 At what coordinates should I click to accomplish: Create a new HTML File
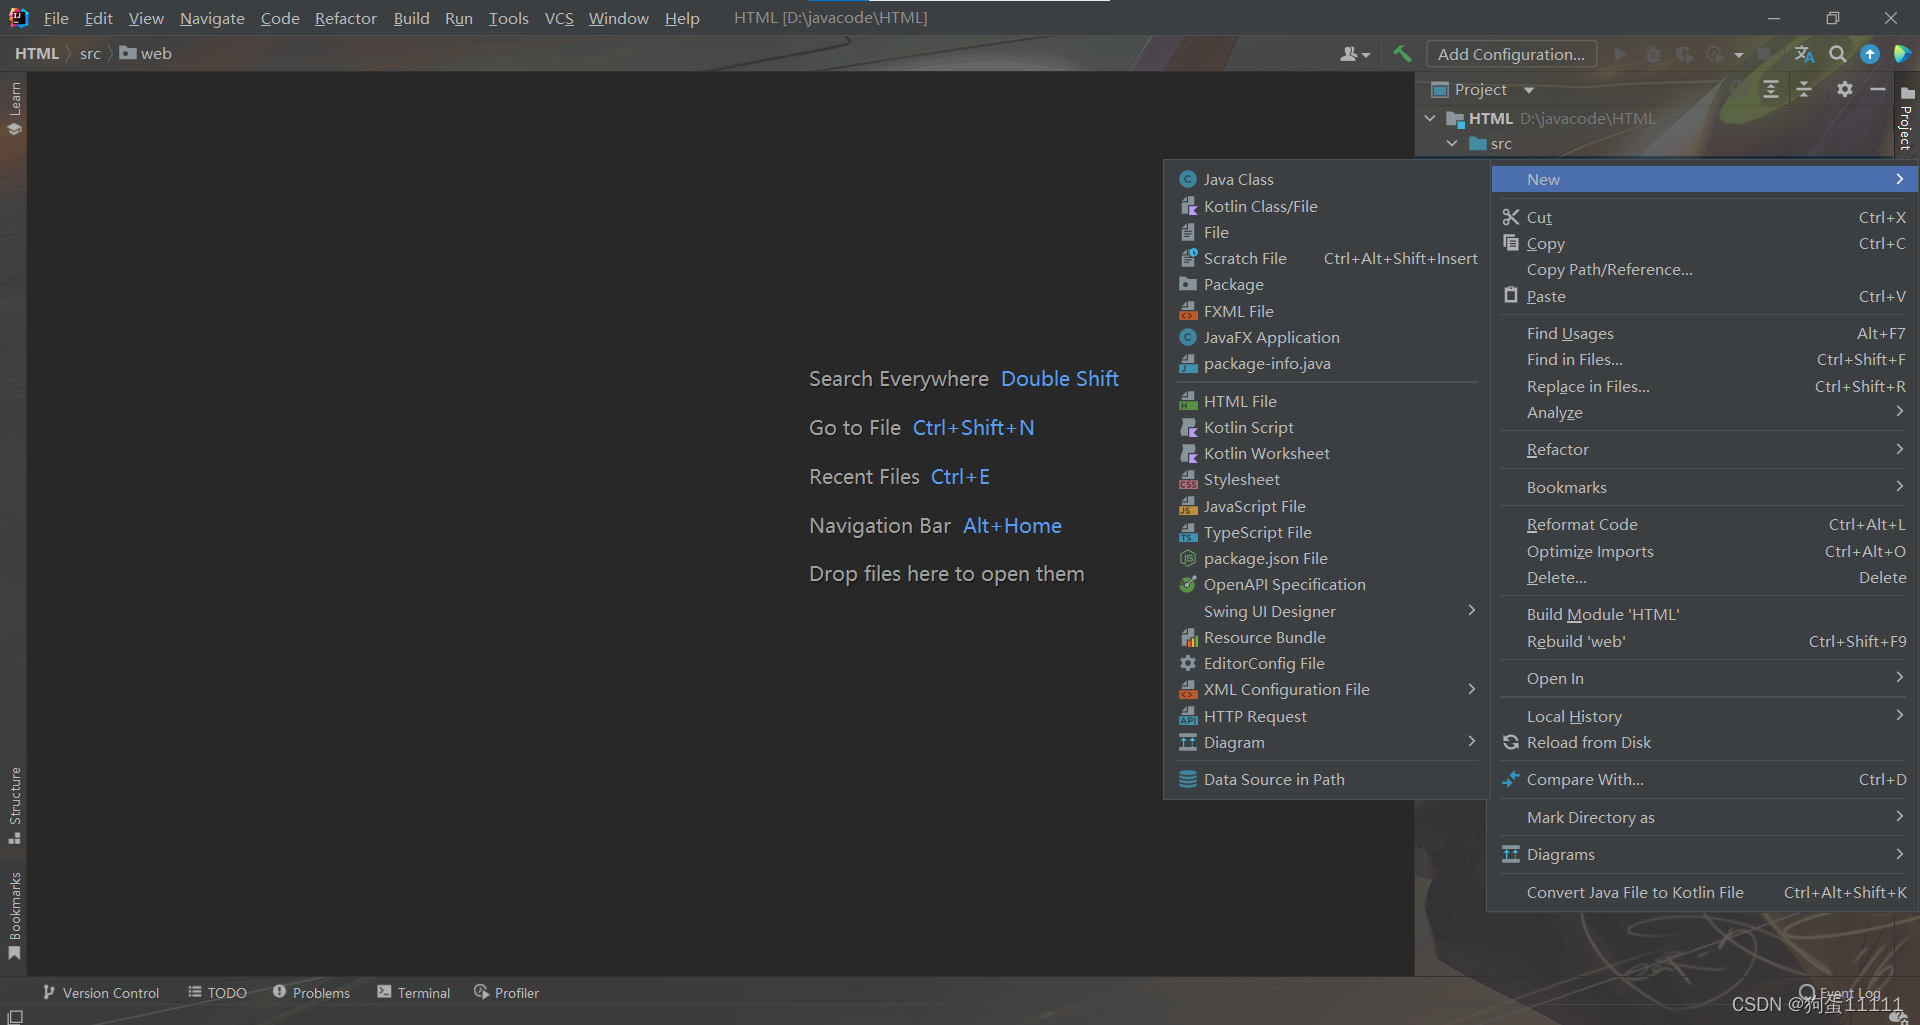point(1327,401)
